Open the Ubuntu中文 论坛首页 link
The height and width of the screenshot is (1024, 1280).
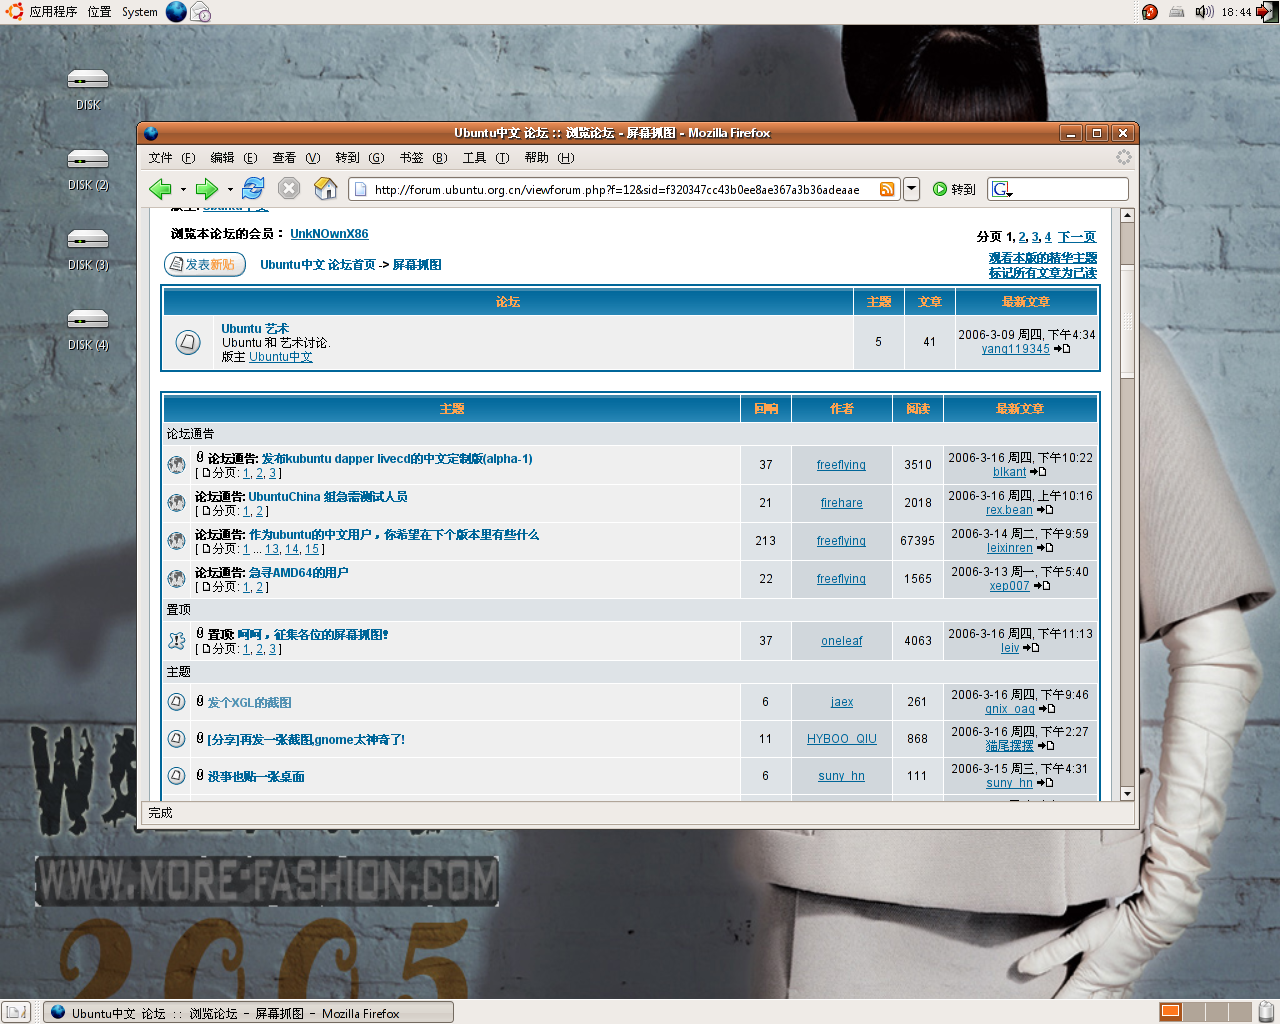(318, 265)
